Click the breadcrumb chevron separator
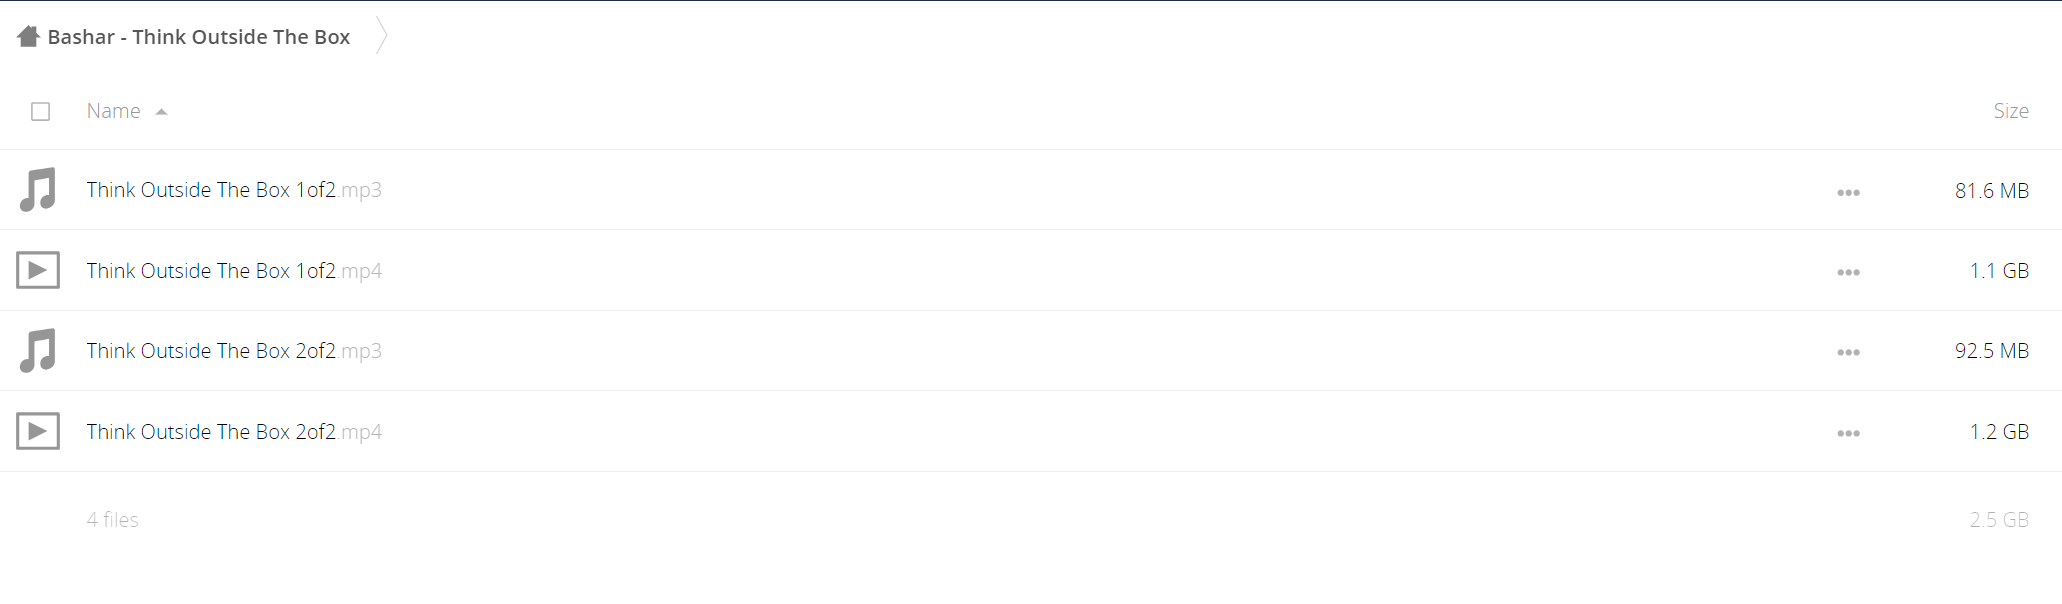Viewport: 2062px width, 604px height. (x=381, y=36)
